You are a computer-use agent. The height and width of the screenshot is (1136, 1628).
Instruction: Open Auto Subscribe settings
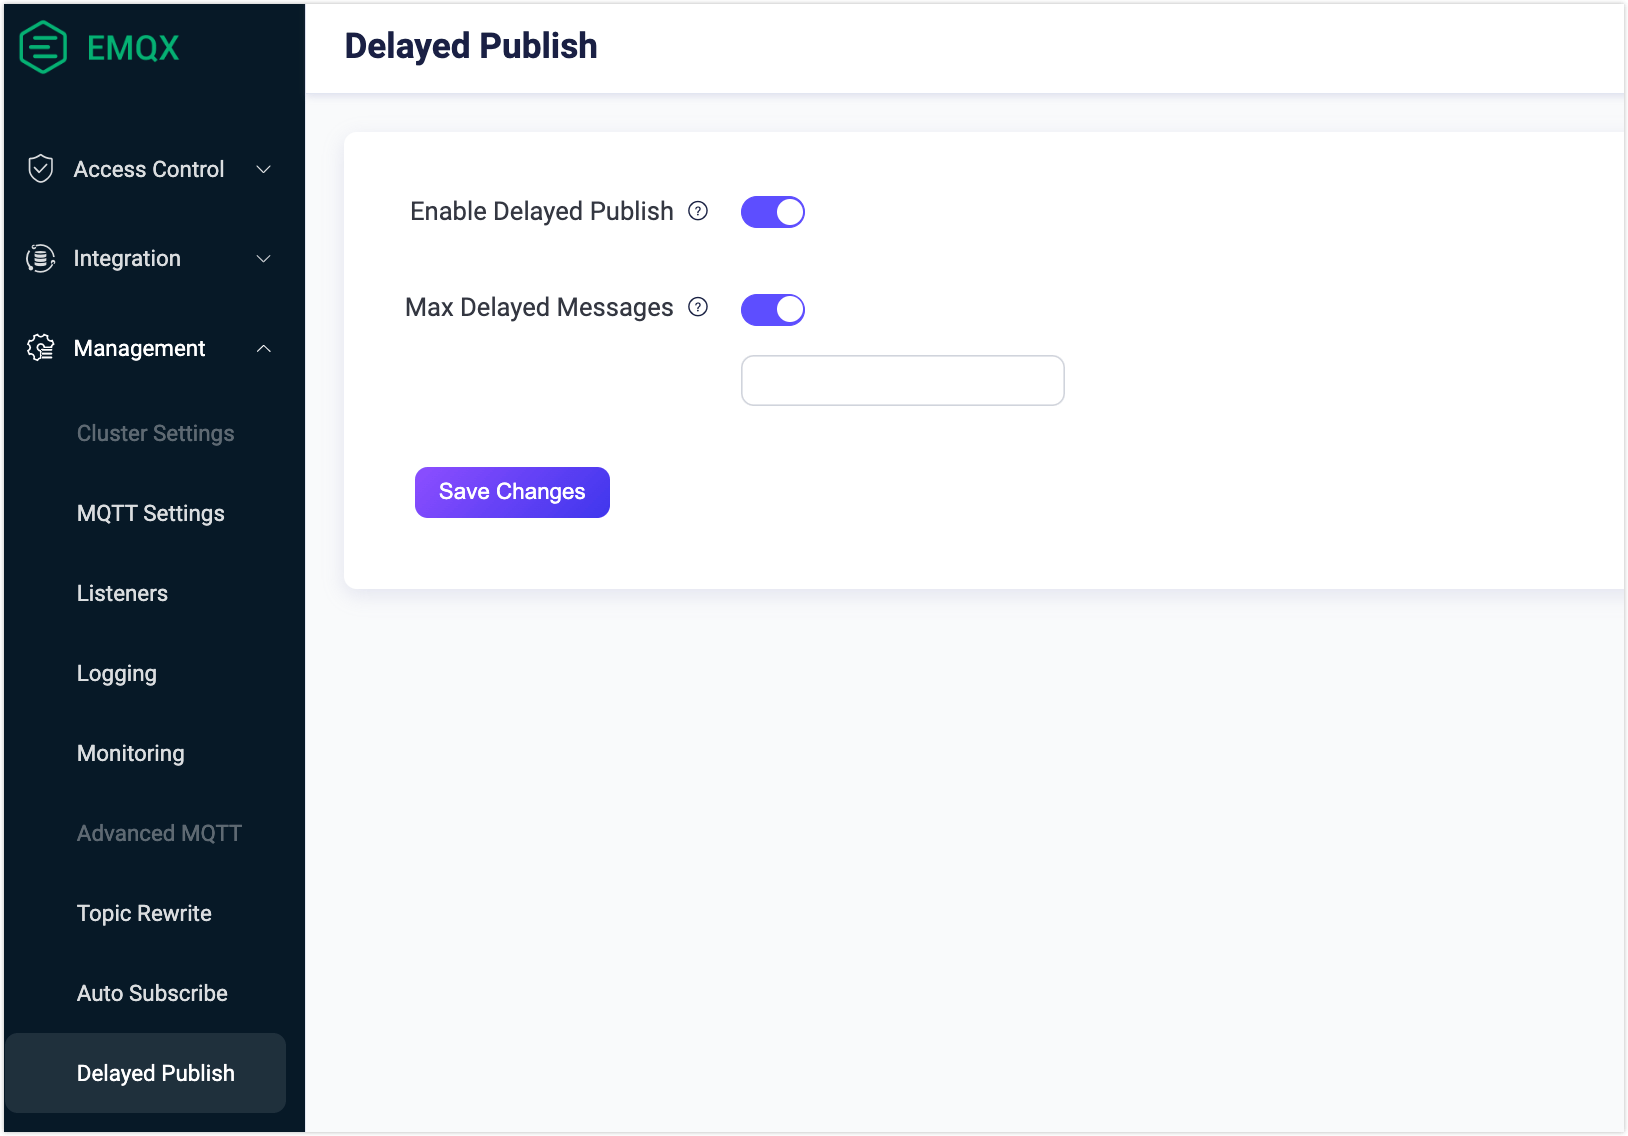click(x=152, y=993)
